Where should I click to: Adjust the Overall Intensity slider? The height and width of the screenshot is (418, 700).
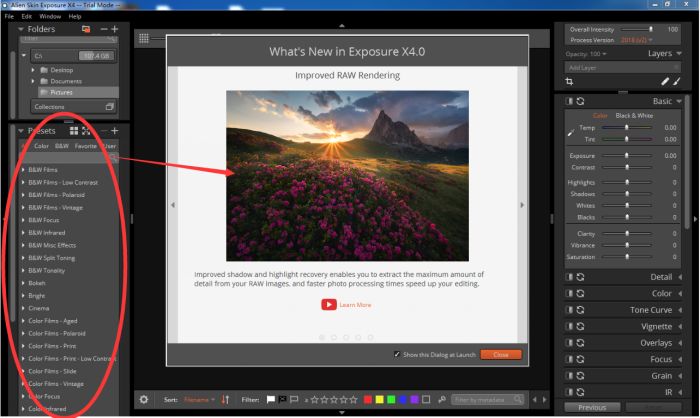tap(635, 29)
